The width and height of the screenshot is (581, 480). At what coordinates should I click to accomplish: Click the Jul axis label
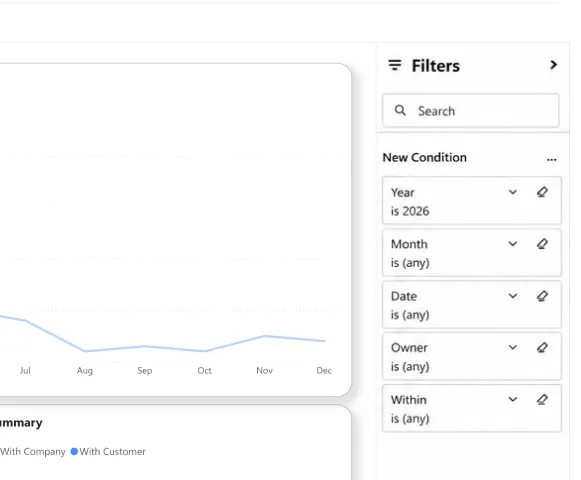pos(25,370)
